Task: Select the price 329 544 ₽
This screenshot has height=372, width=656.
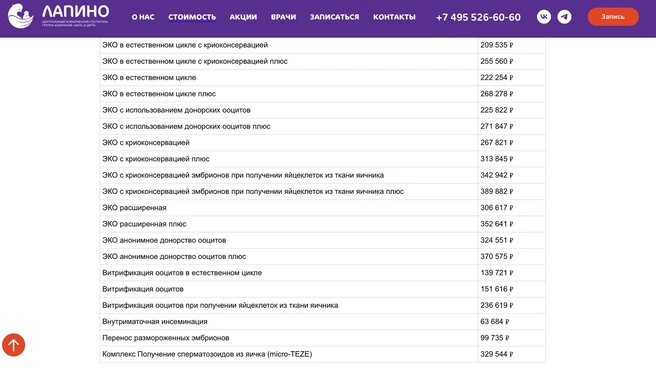Action: (497, 354)
